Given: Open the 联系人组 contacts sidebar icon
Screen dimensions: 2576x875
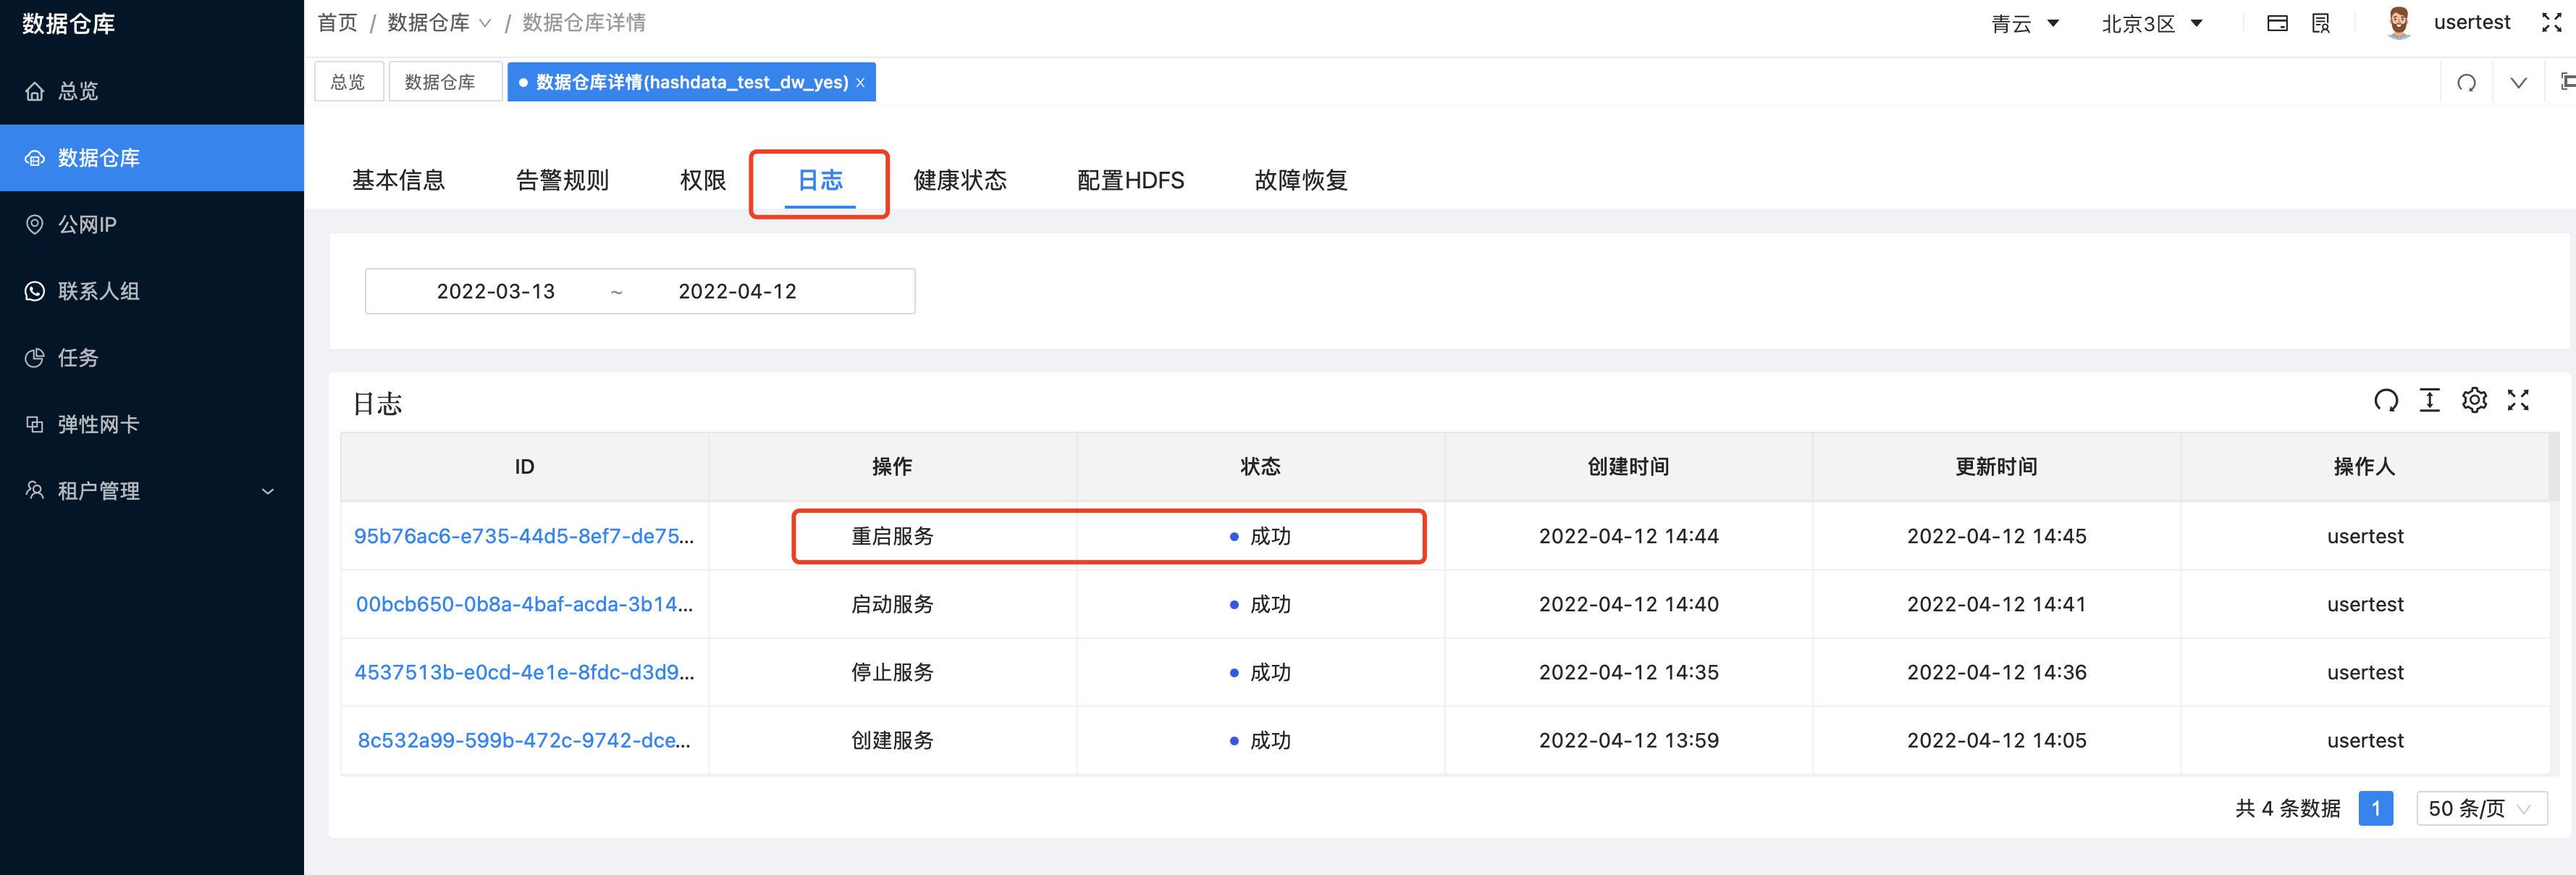Looking at the screenshot, I should coord(35,291).
